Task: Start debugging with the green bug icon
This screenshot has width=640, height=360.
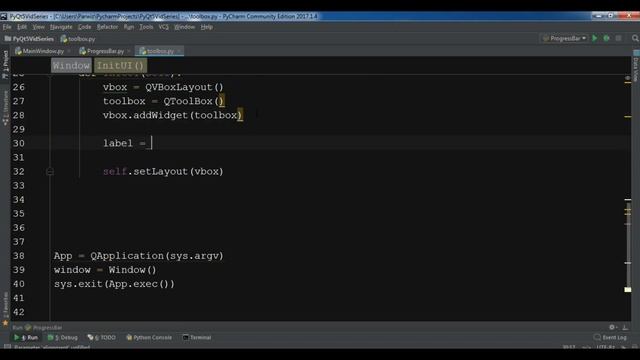Action: [x=607, y=38]
